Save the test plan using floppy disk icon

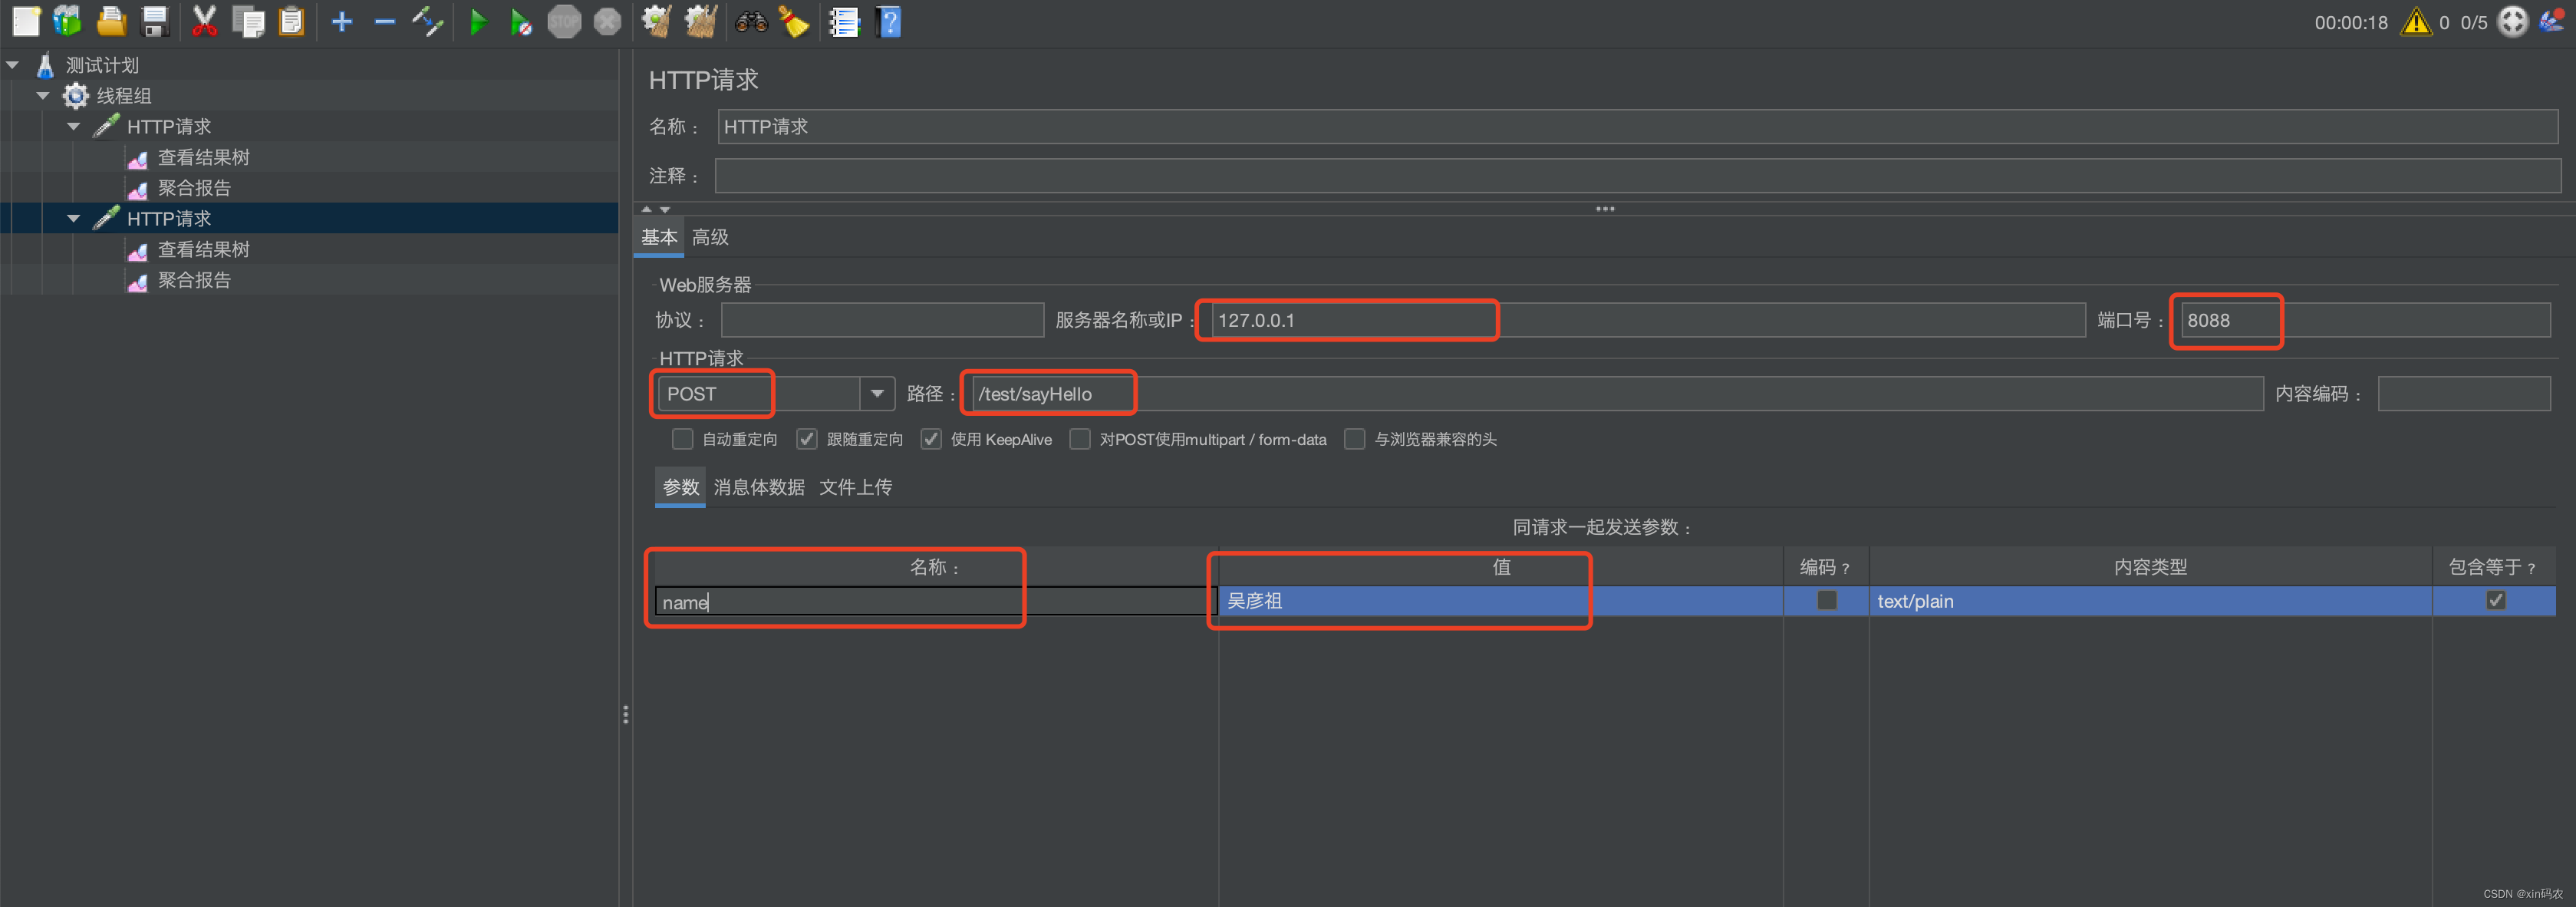pyautogui.click(x=154, y=21)
